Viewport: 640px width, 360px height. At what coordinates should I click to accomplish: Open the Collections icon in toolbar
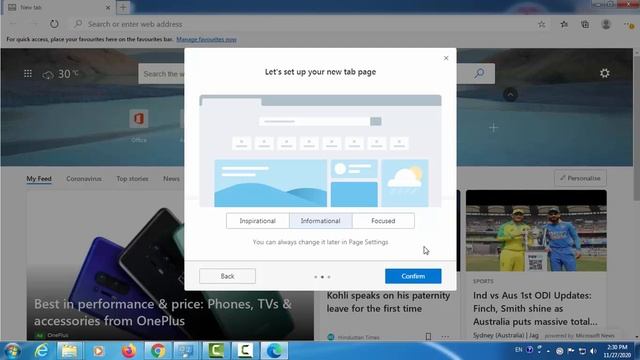pyautogui.click(x=585, y=24)
